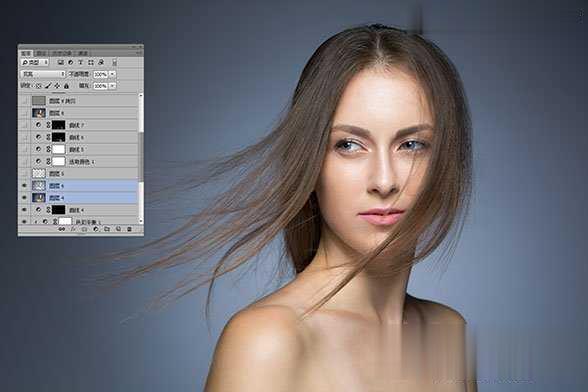Enable the smart object filter icon

point(101,62)
